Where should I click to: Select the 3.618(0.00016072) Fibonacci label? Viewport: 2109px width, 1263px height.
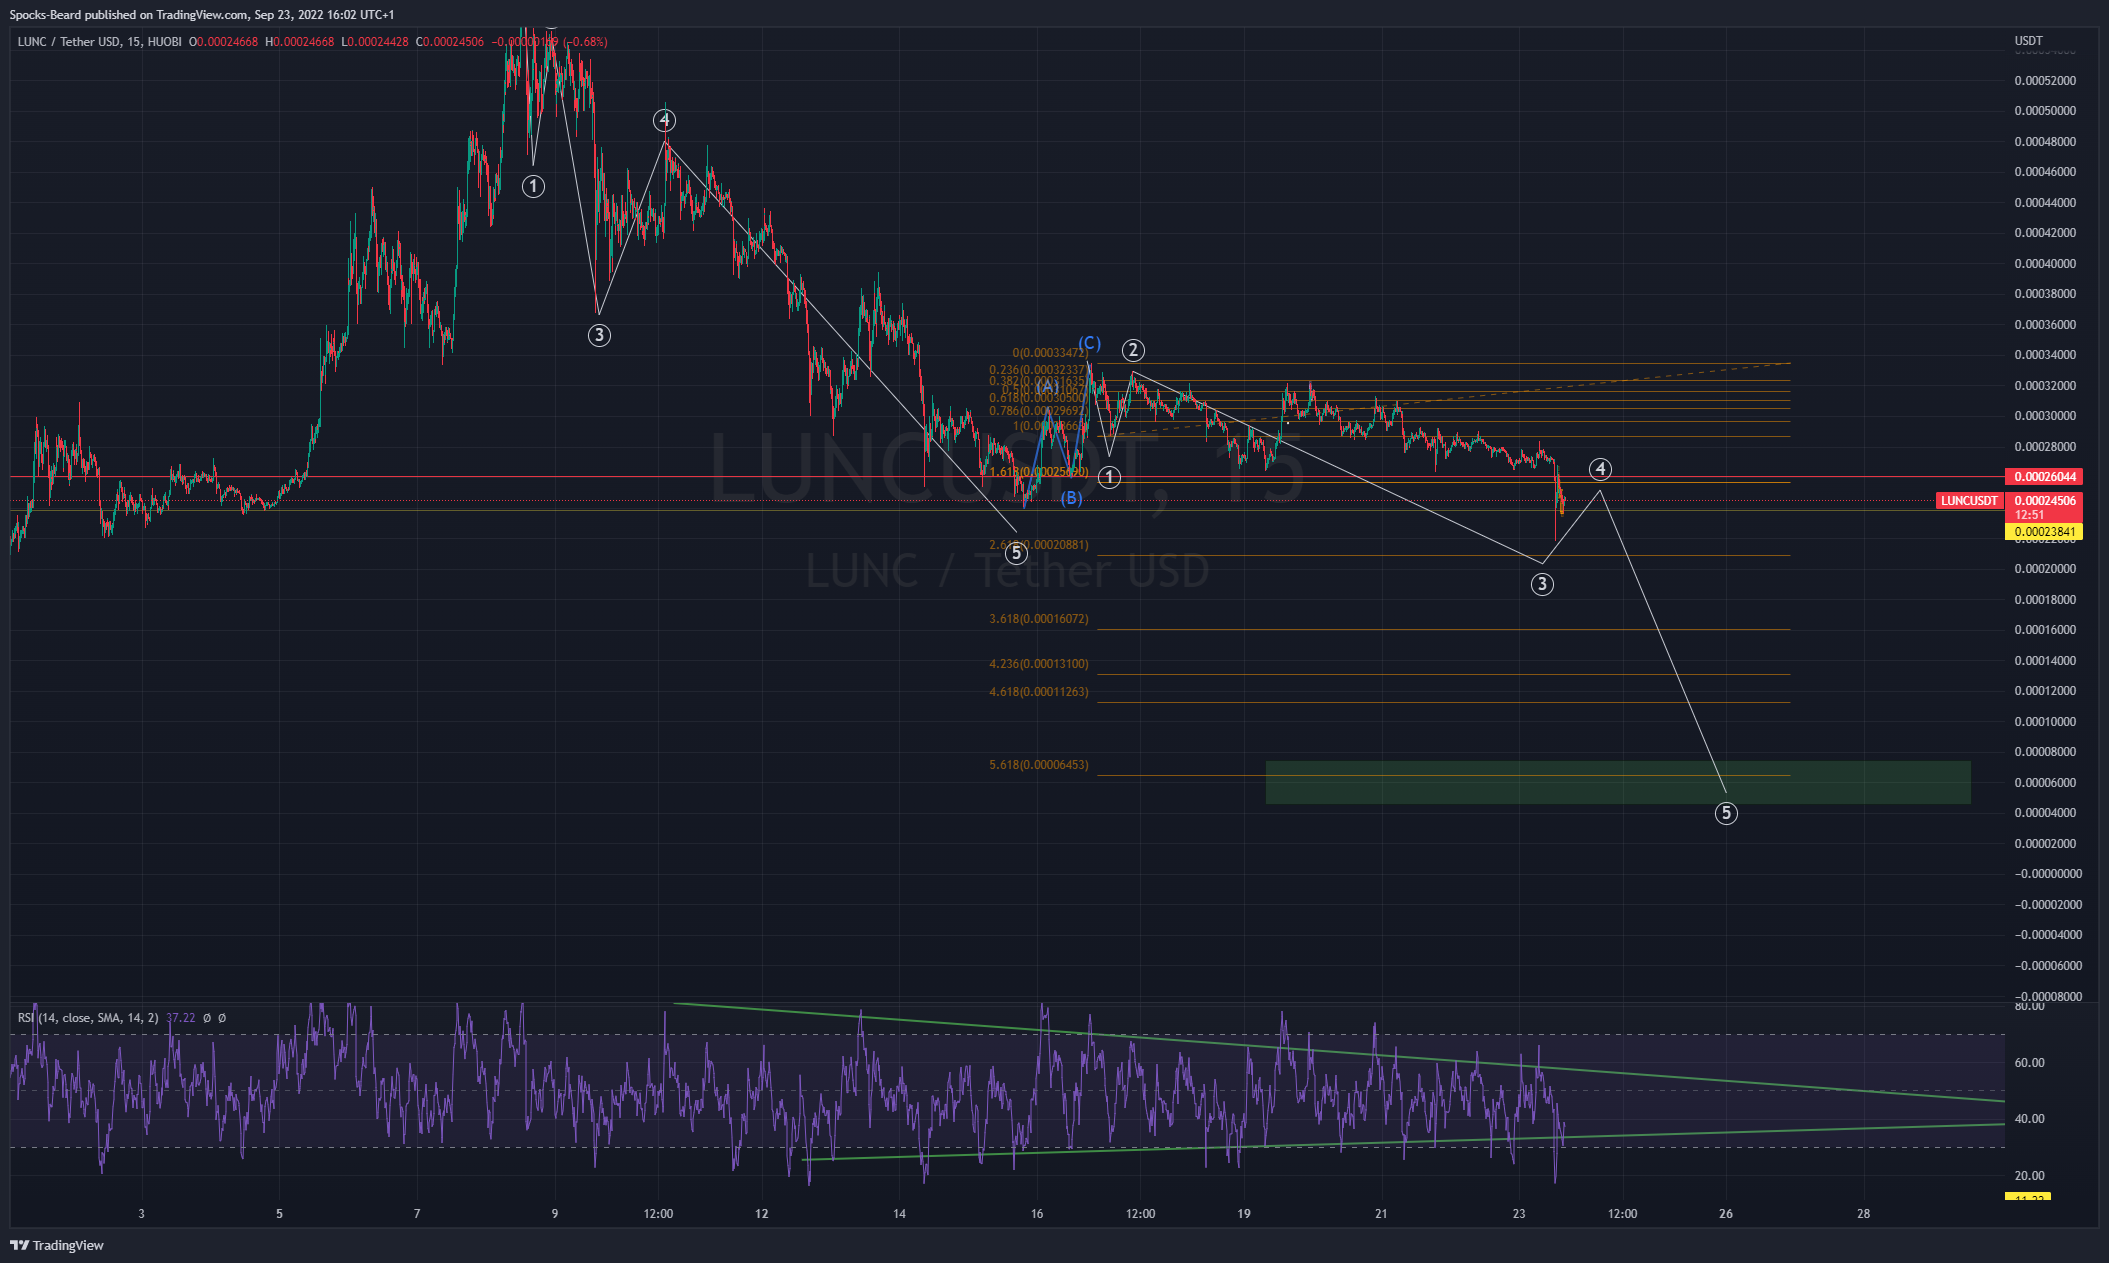(1039, 619)
